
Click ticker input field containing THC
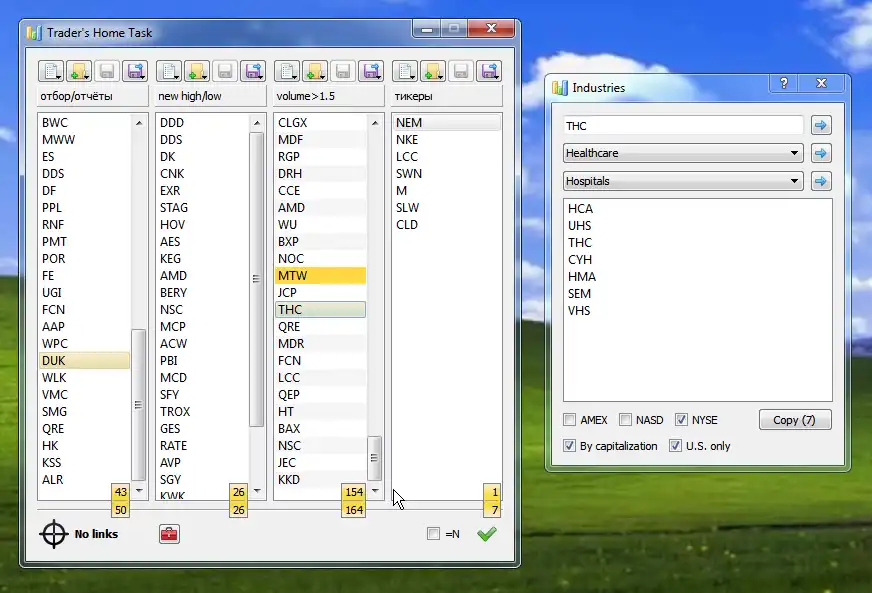coord(683,126)
